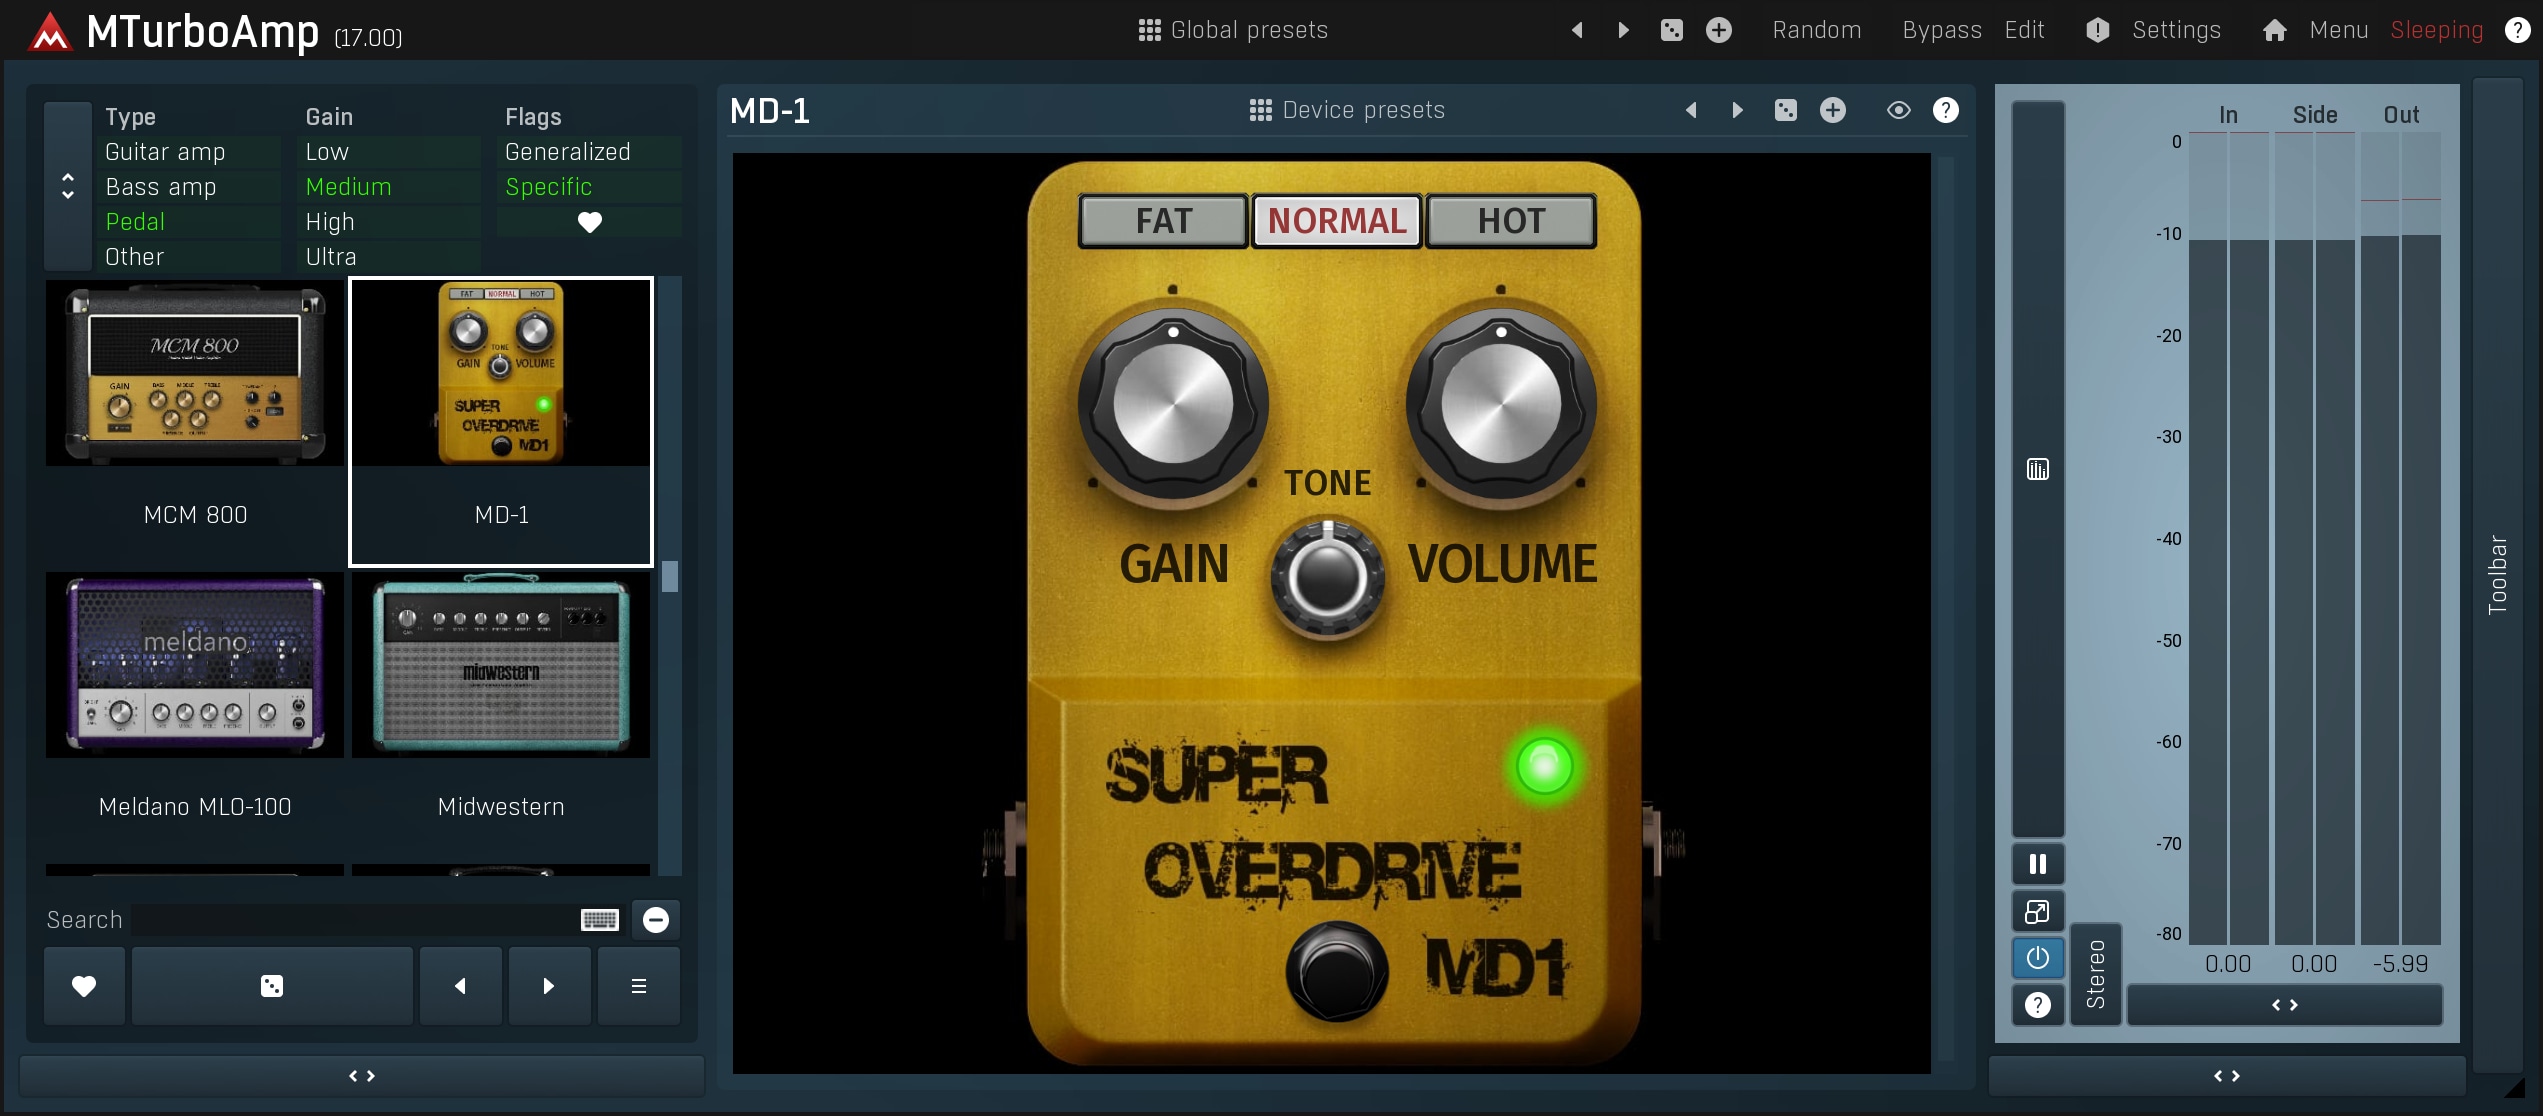2543x1116 pixels.
Task: Toggle the meter power button
Action: point(2037,958)
